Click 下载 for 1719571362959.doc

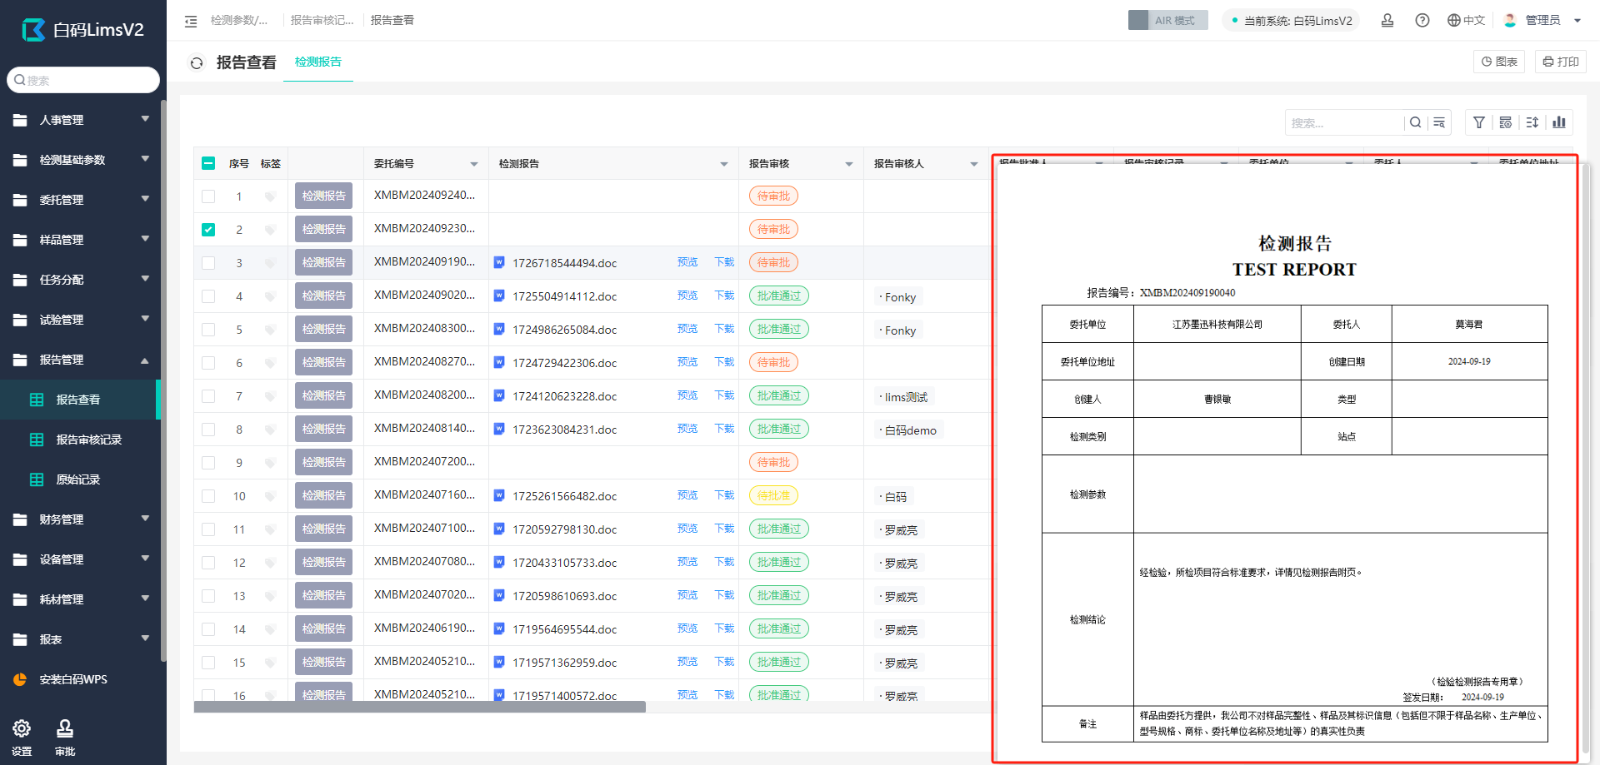(724, 662)
